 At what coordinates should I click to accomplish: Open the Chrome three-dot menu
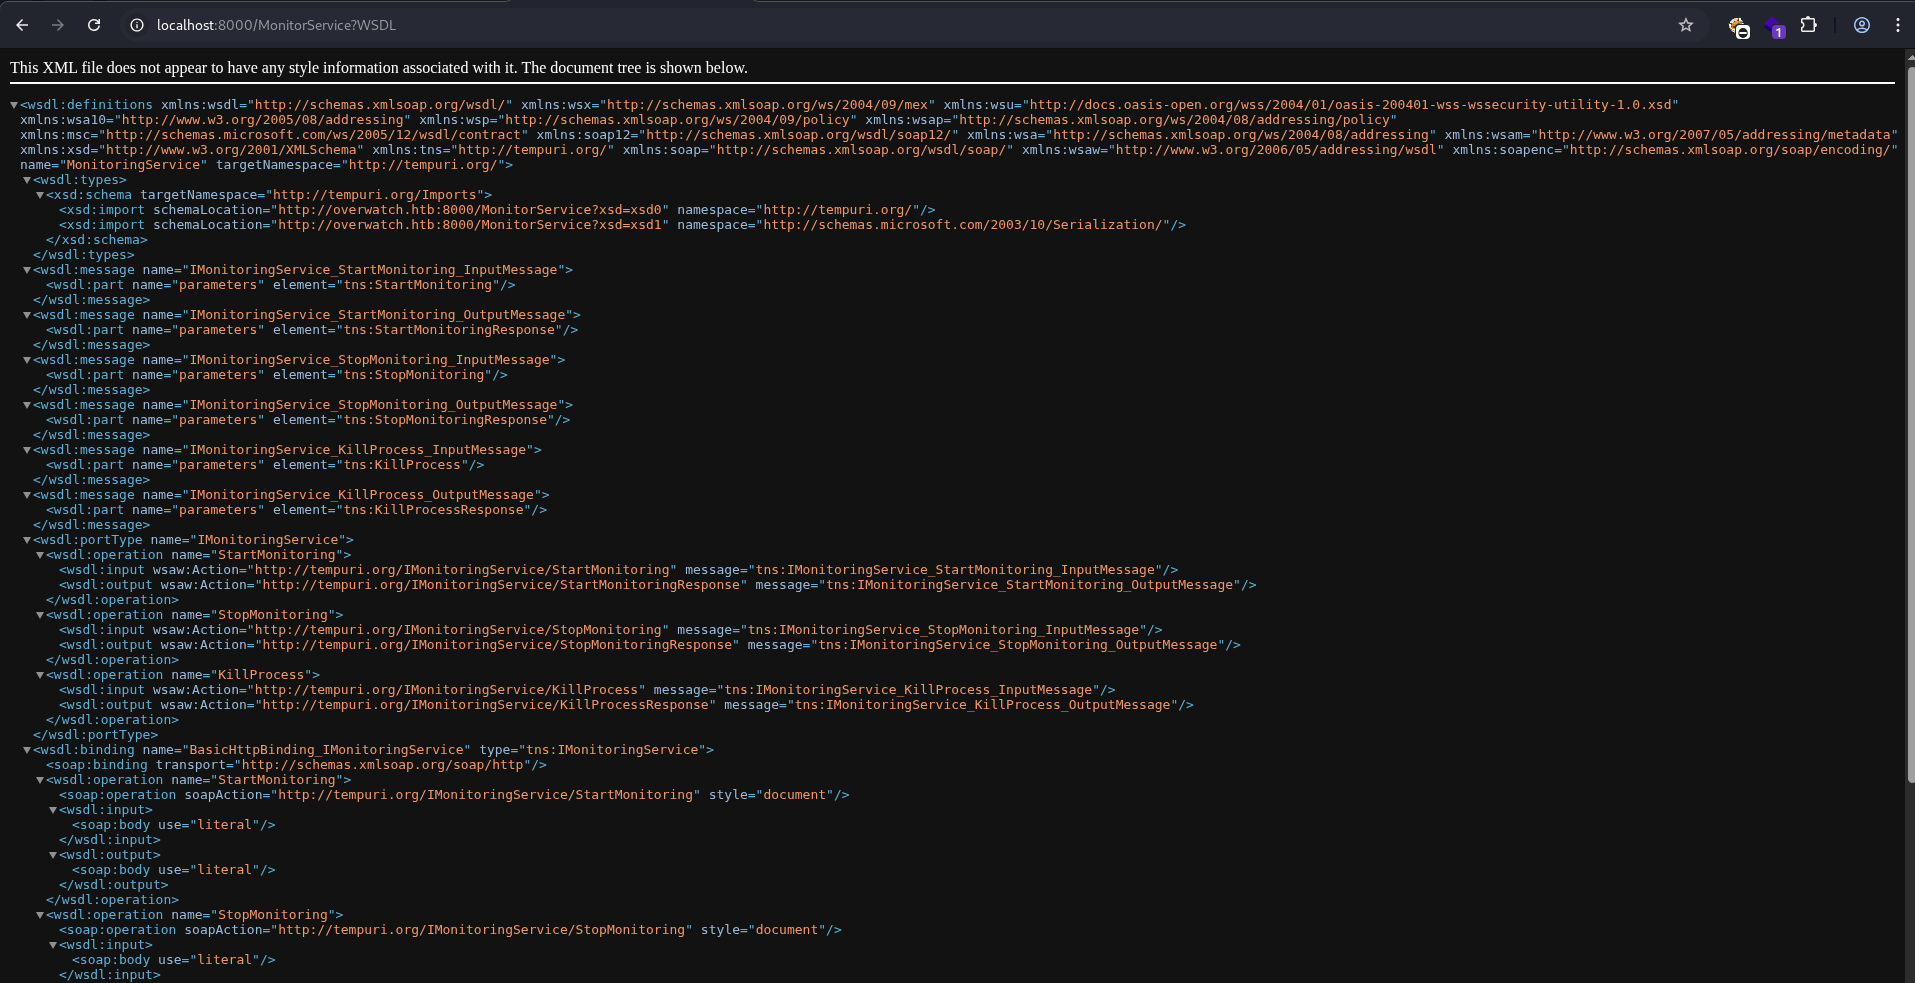1897,25
